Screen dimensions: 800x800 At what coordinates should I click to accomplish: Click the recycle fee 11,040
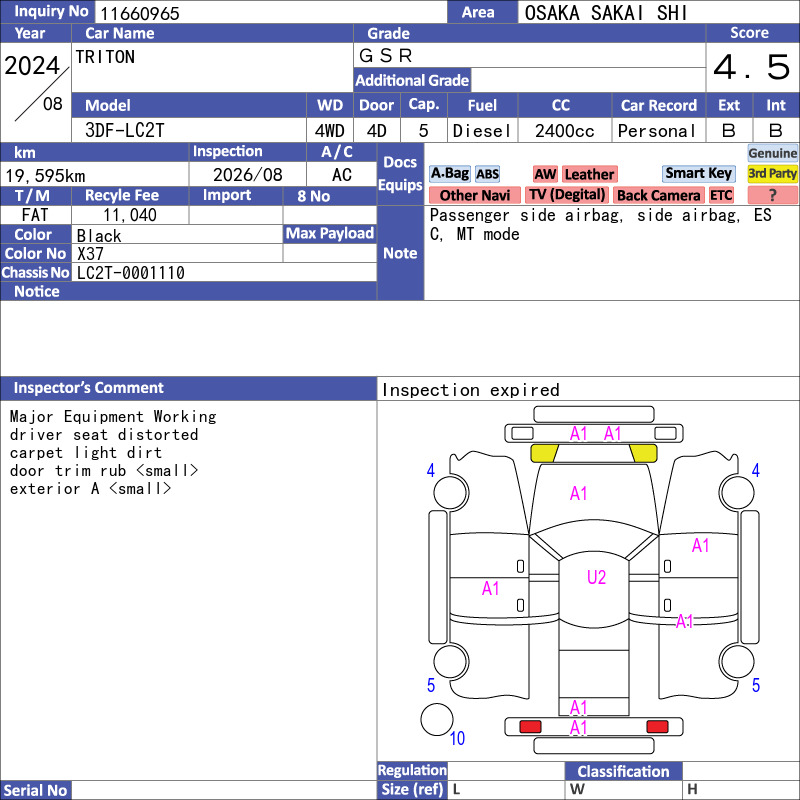tap(130, 215)
